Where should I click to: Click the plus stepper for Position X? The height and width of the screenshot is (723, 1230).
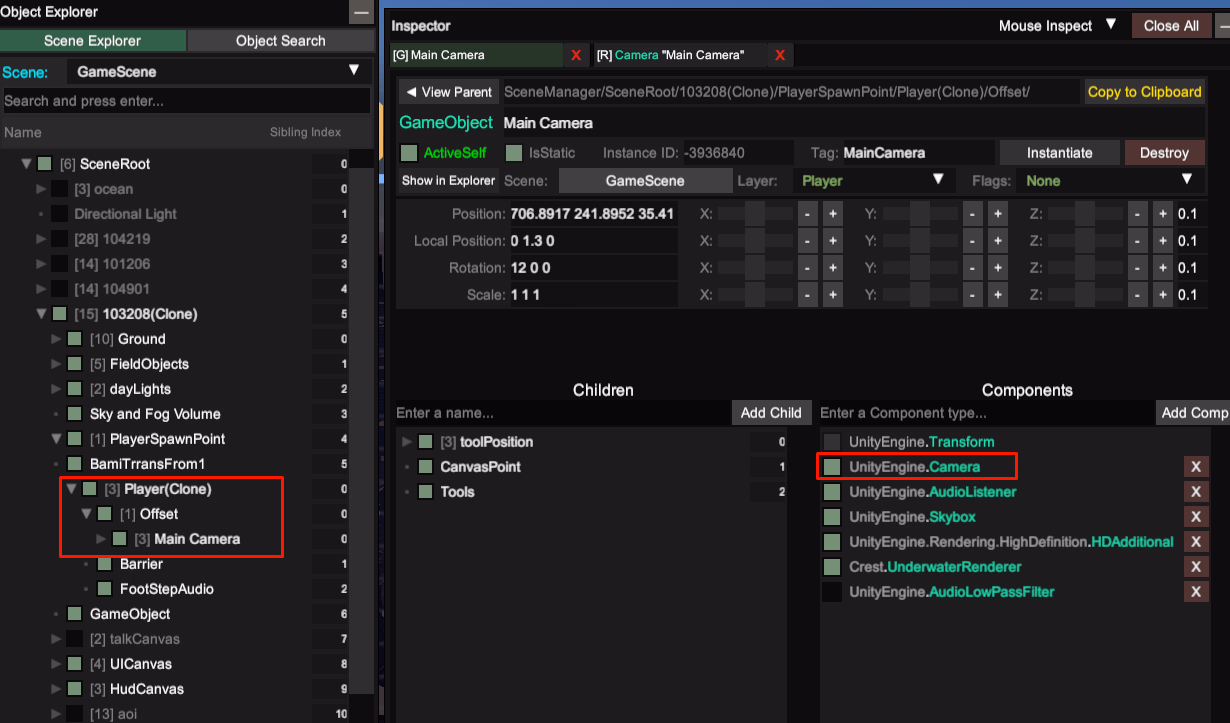pos(833,214)
